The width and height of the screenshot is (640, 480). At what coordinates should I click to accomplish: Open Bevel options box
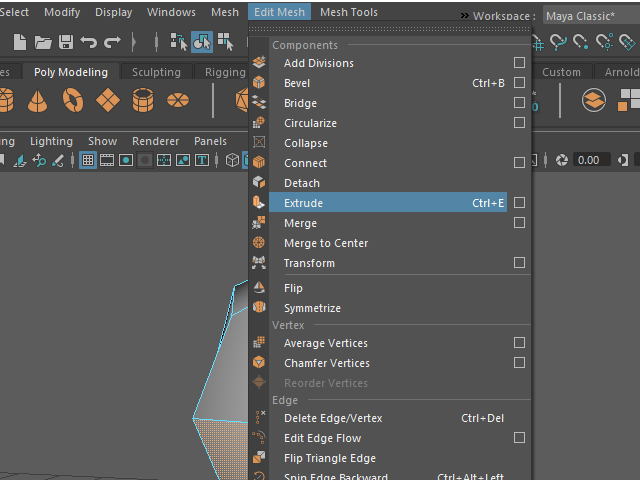pos(519,83)
